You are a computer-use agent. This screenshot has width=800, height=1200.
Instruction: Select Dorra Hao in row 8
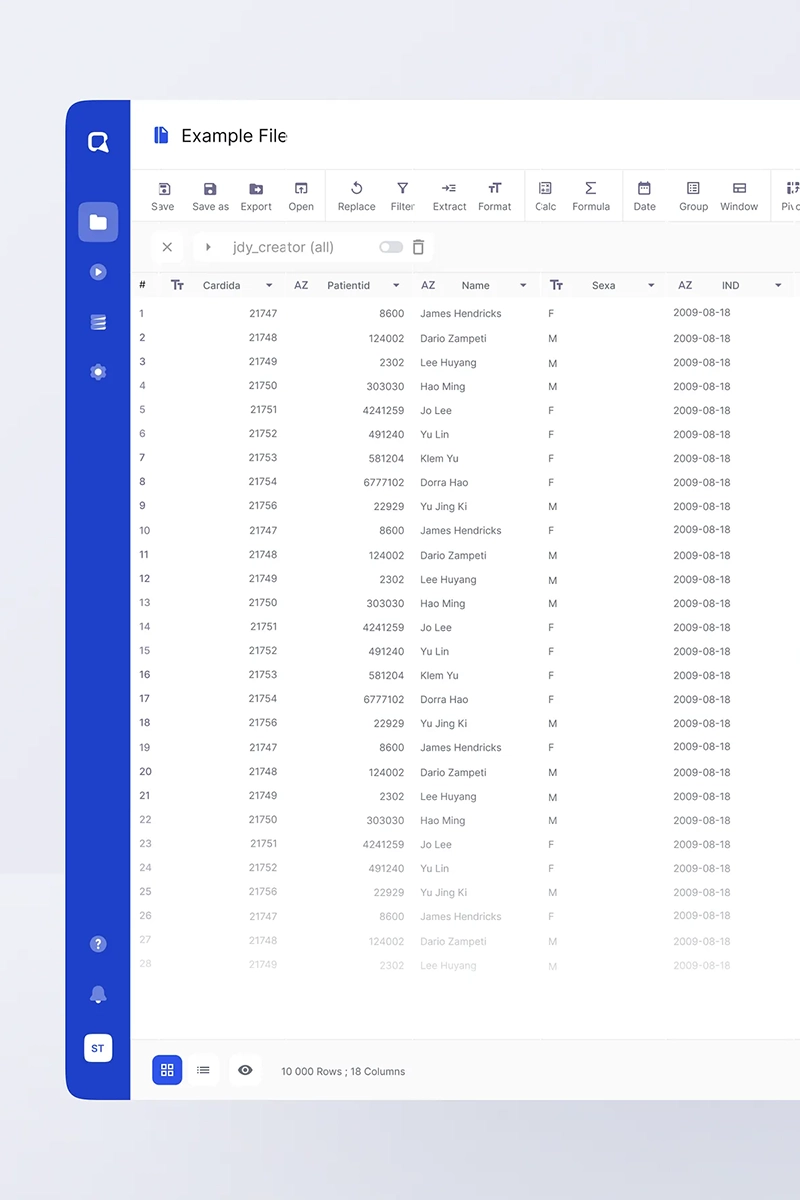tap(444, 483)
